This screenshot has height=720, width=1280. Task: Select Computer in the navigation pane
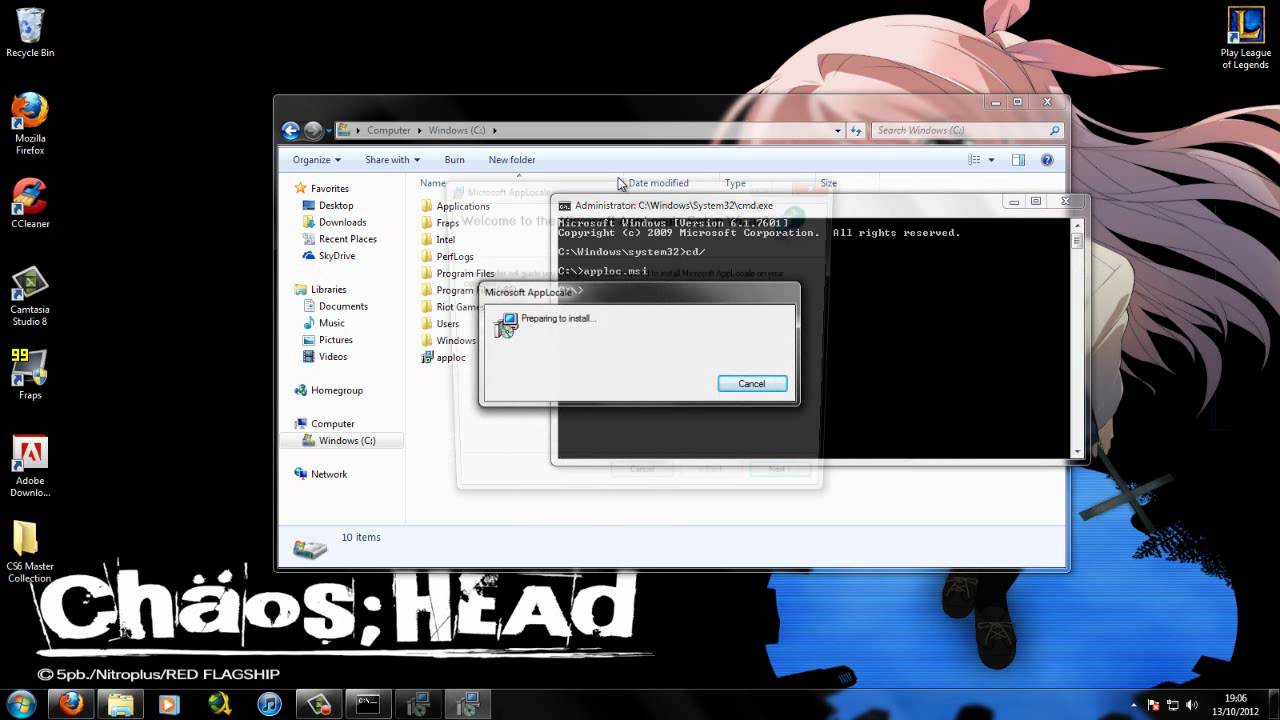click(x=332, y=424)
